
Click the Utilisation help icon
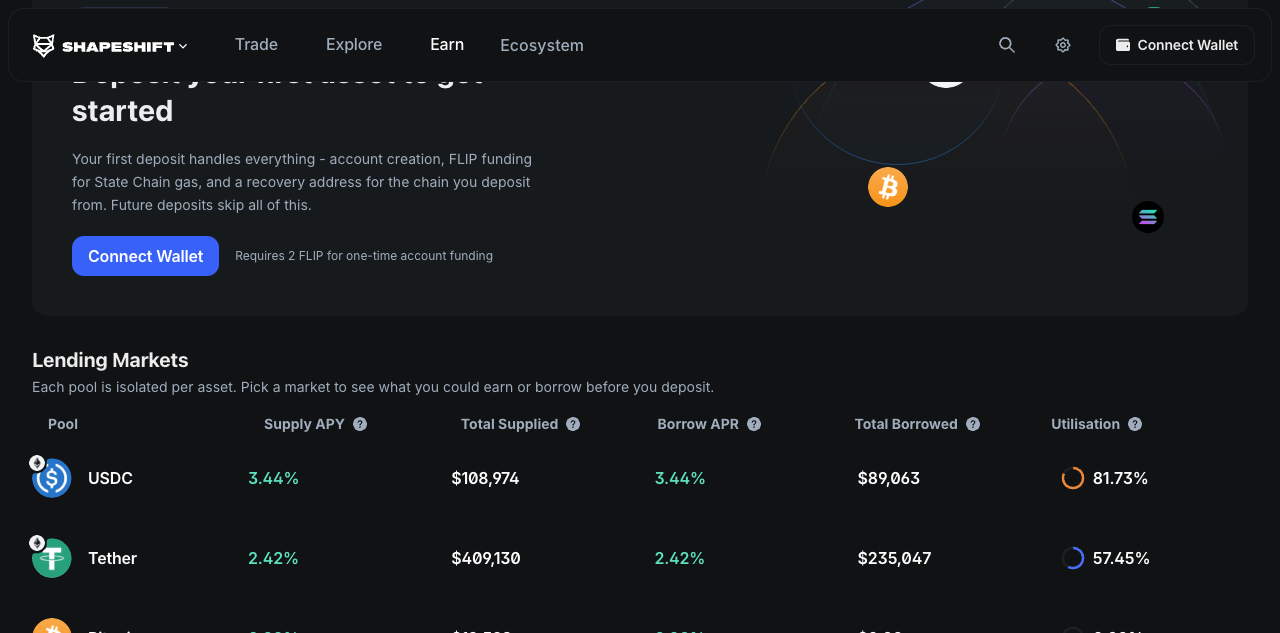click(x=1135, y=424)
